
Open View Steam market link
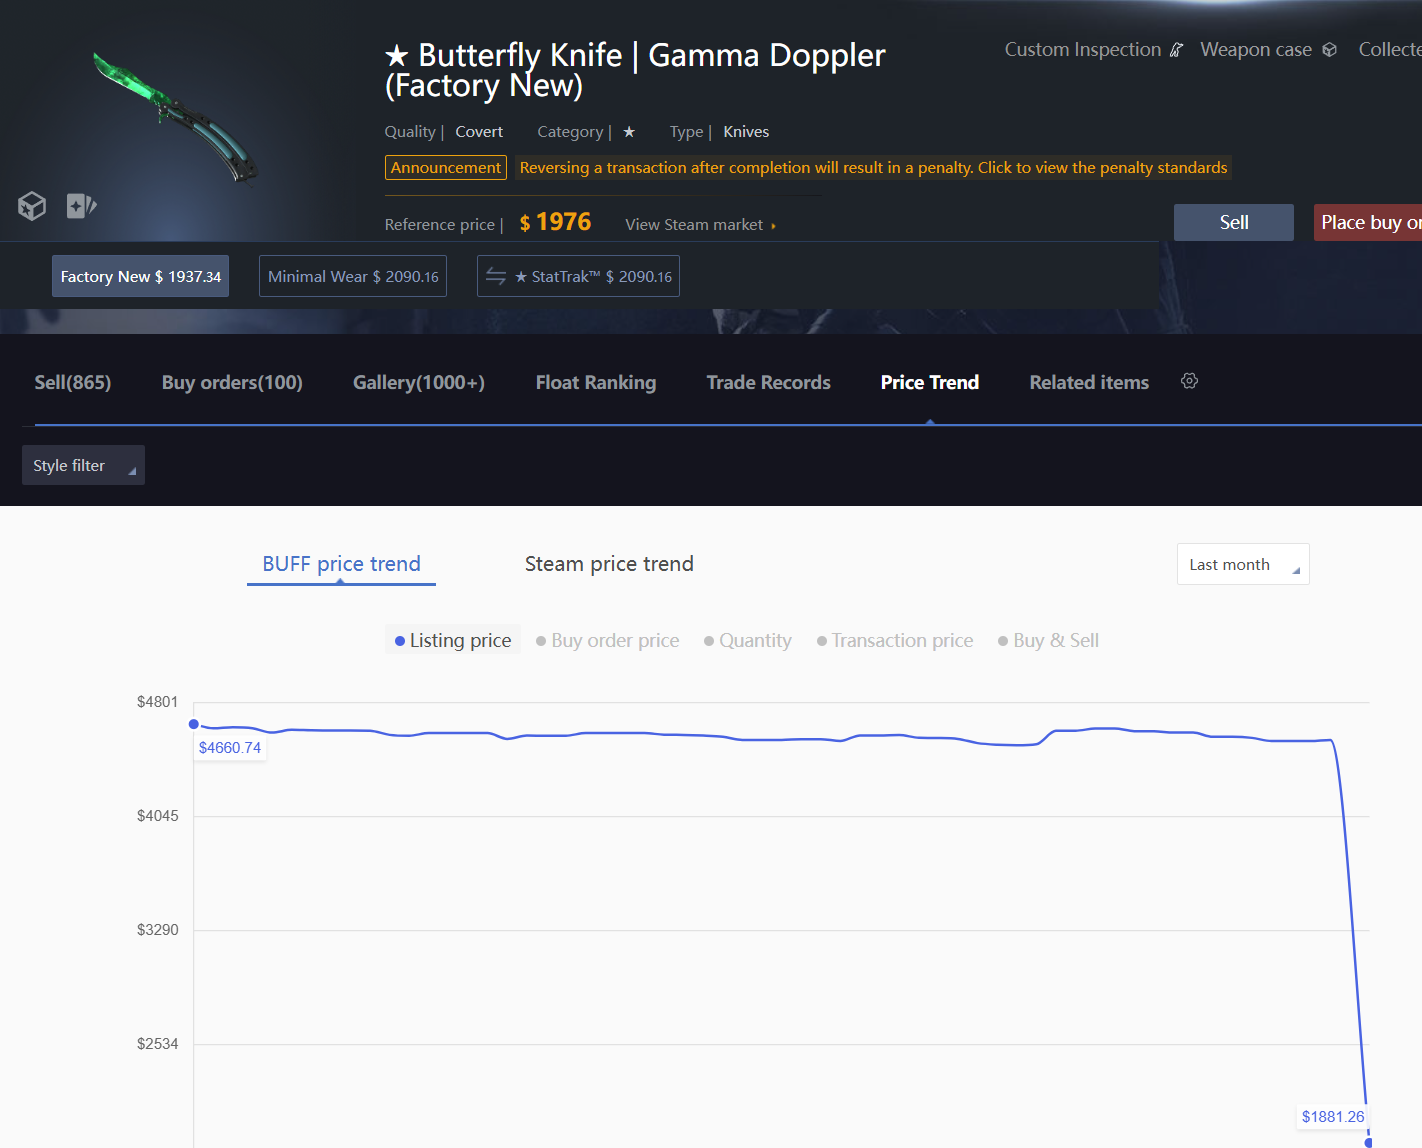700,225
